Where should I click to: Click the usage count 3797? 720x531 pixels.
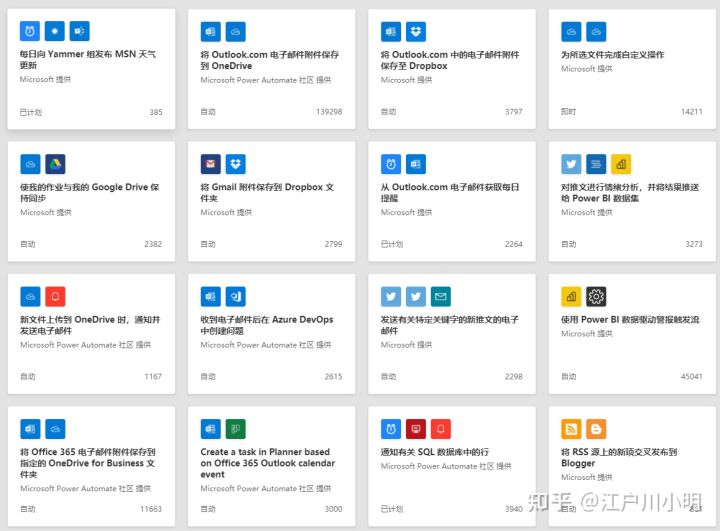click(x=514, y=112)
